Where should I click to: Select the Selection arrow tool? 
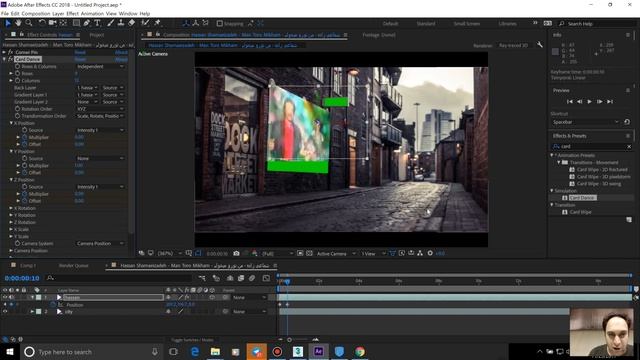pos(8,23)
